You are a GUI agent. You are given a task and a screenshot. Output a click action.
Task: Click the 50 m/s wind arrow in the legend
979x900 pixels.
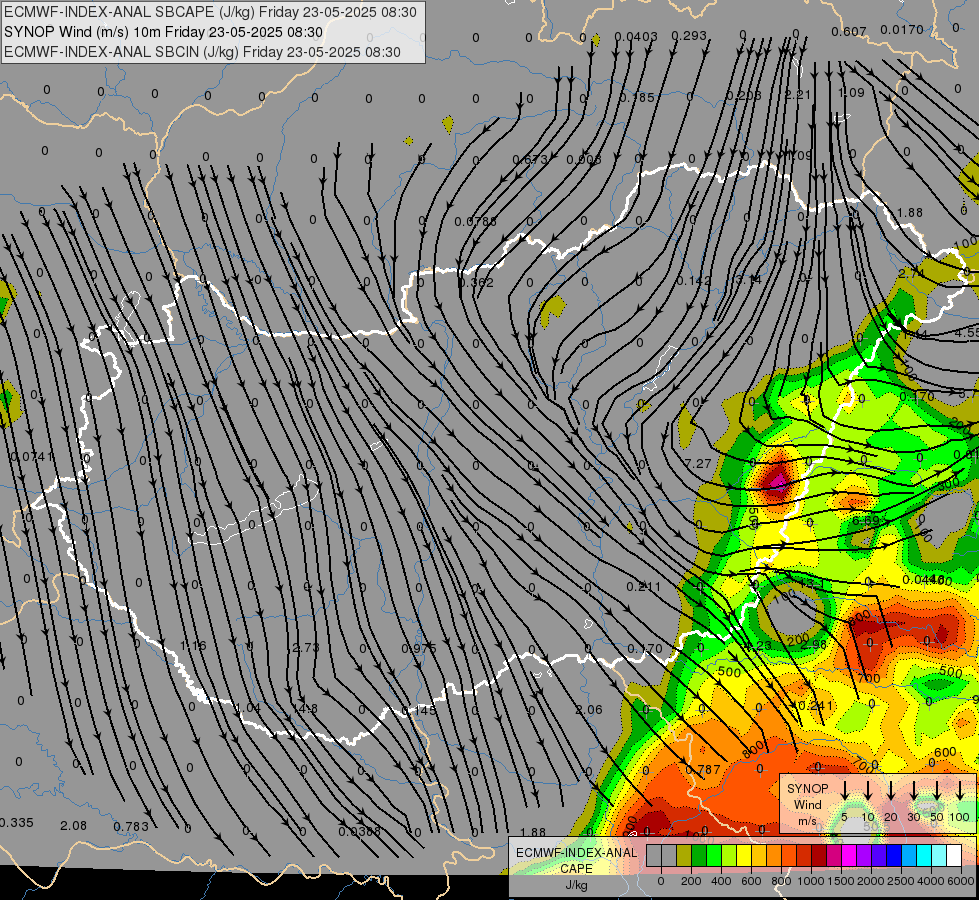(x=937, y=791)
